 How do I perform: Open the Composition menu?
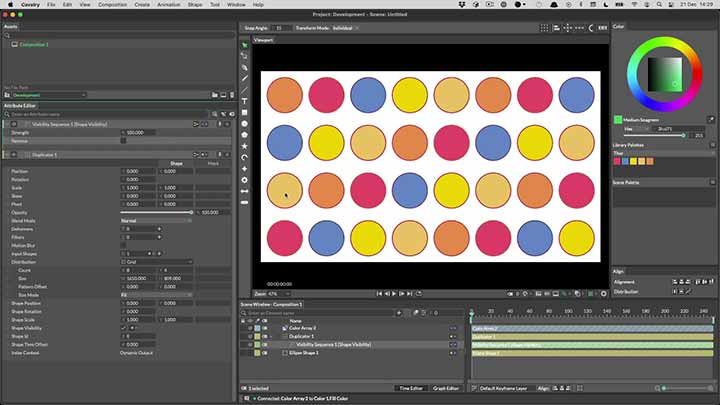click(112, 5)
